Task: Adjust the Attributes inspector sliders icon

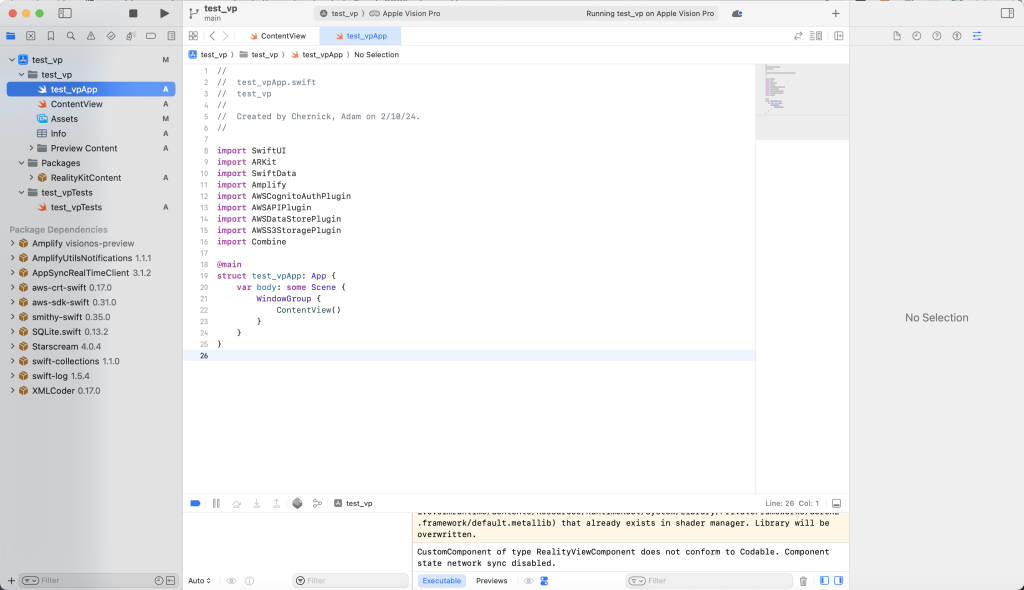Action: pos(978,36)
